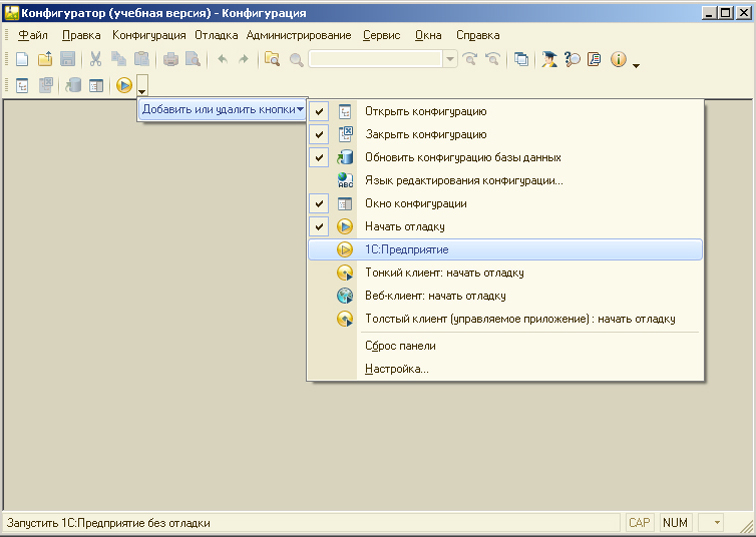The width and height of the screenshot is (756, 537).
Task: Click the Start debugging play toolbar icon
Action: coord(124,85)
